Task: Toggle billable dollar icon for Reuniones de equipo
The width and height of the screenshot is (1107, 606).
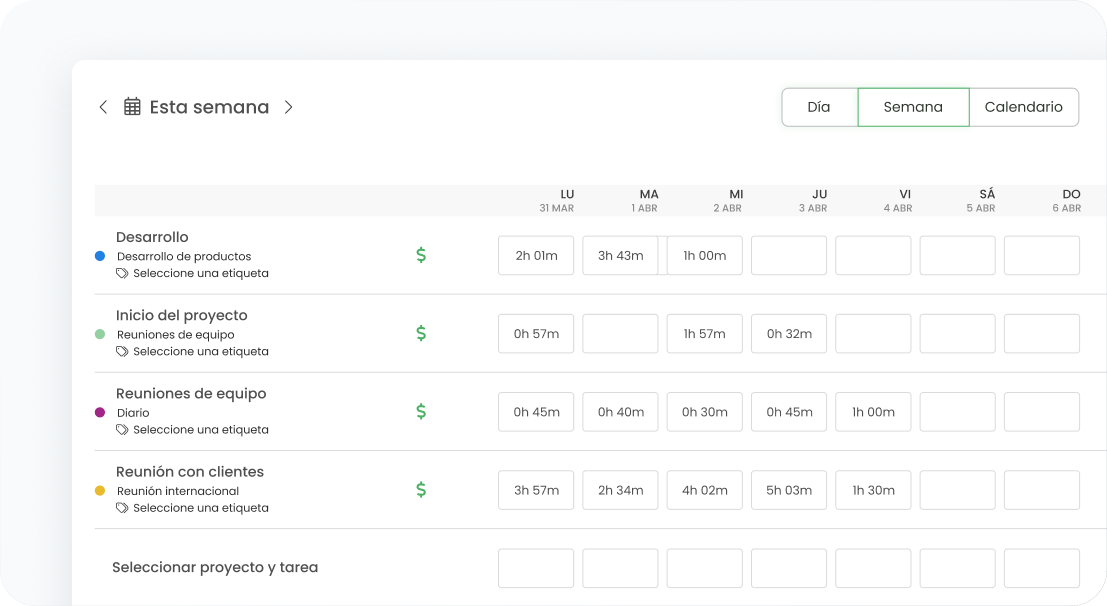Action: (x=421, y=411)
